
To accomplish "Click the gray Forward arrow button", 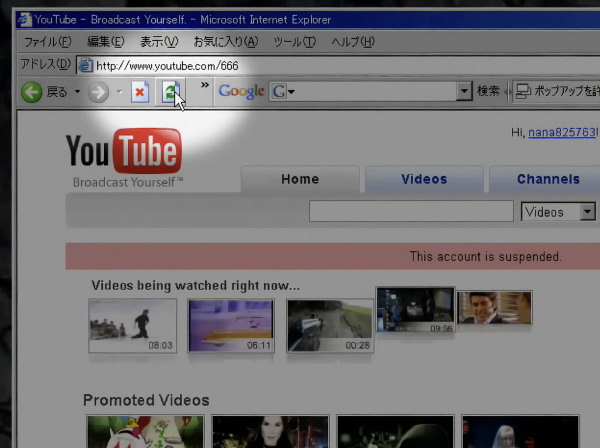I will [x=98, y=92].
